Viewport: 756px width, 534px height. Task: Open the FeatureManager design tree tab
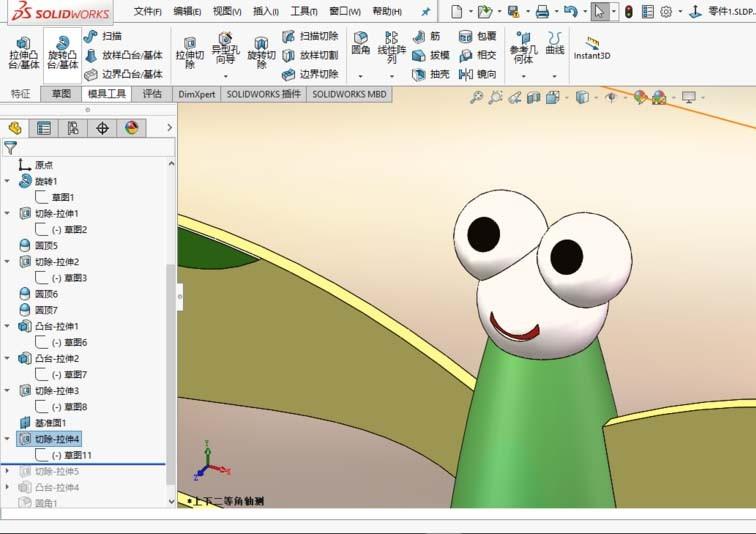(15, 128)
